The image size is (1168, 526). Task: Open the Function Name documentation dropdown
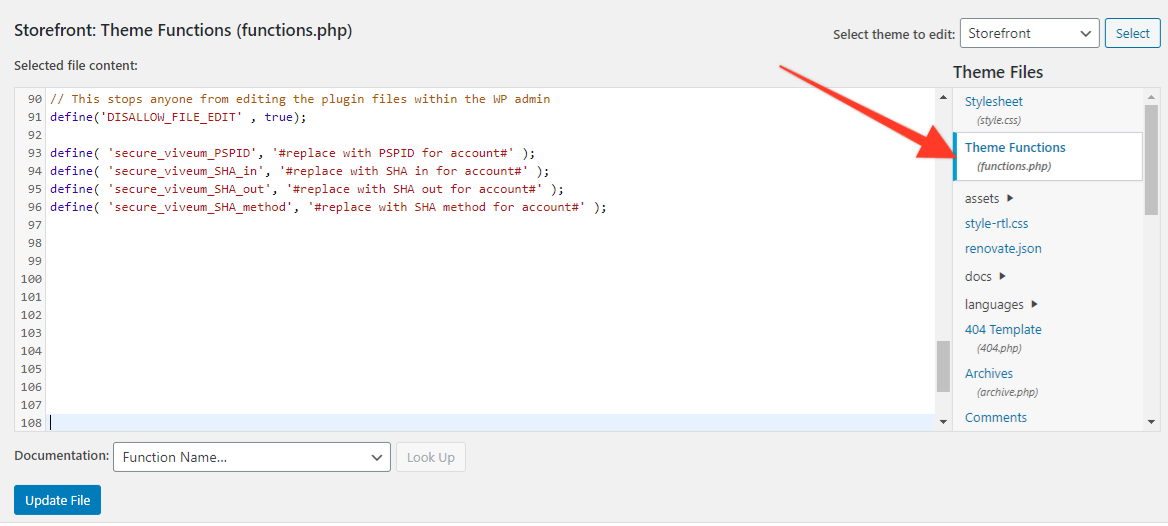(252, 457)
